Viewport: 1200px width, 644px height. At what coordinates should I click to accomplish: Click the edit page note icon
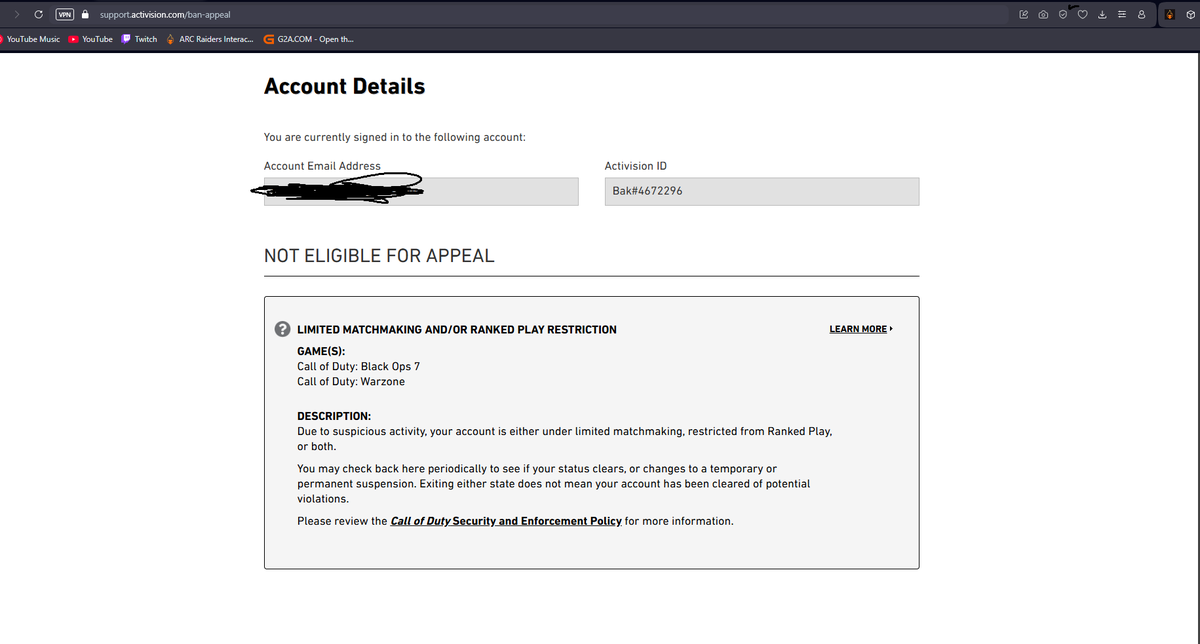(1023, 14)
